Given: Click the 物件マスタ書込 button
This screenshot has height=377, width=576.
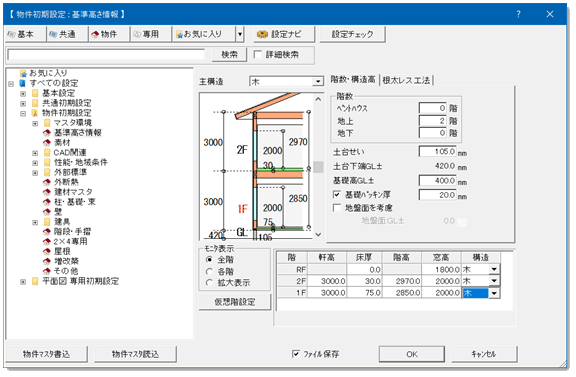Looking at the screenshot, I should 46,354.
